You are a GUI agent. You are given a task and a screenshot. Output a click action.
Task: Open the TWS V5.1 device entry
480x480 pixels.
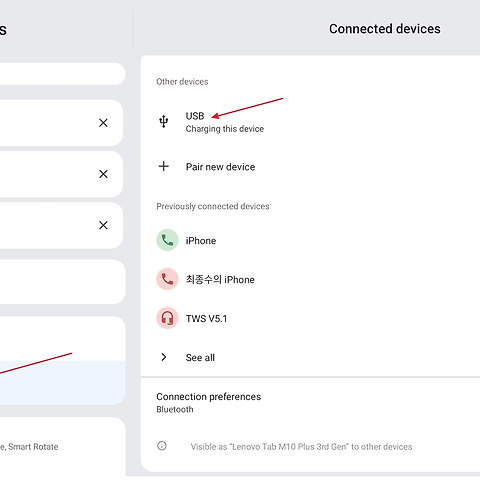(x=310, y=318)
